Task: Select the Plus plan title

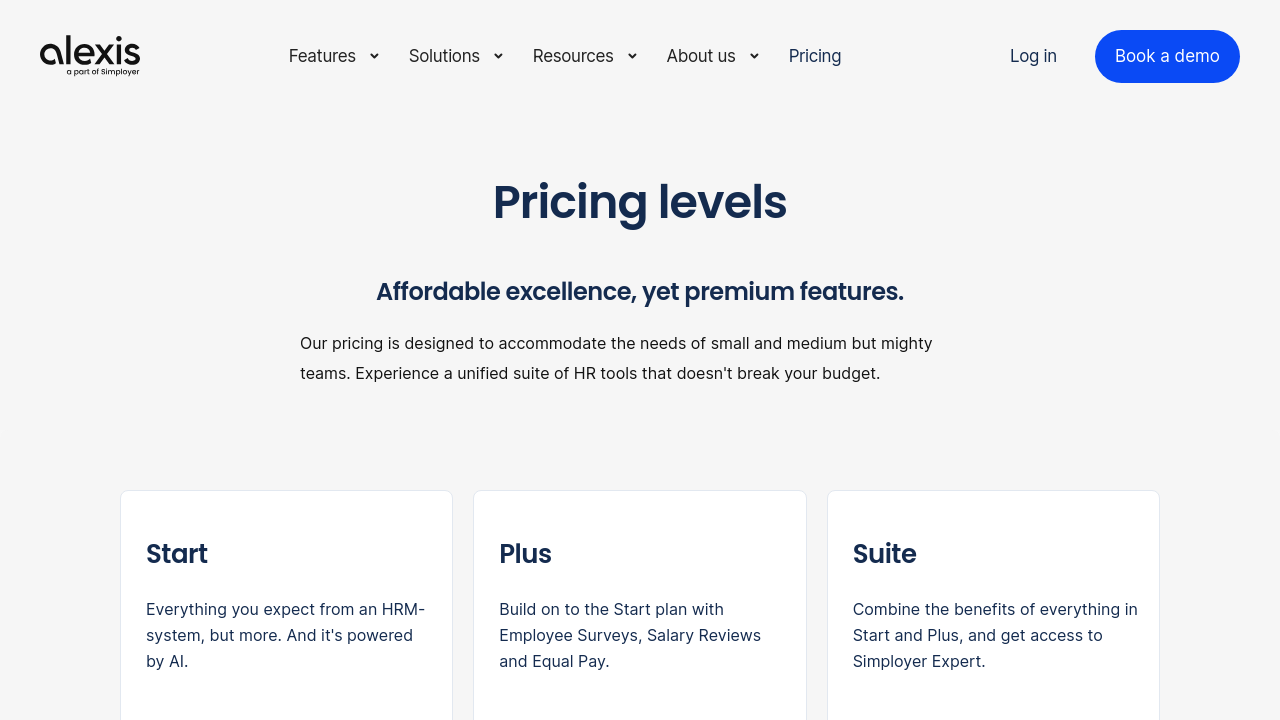Action: coord(525,554)
